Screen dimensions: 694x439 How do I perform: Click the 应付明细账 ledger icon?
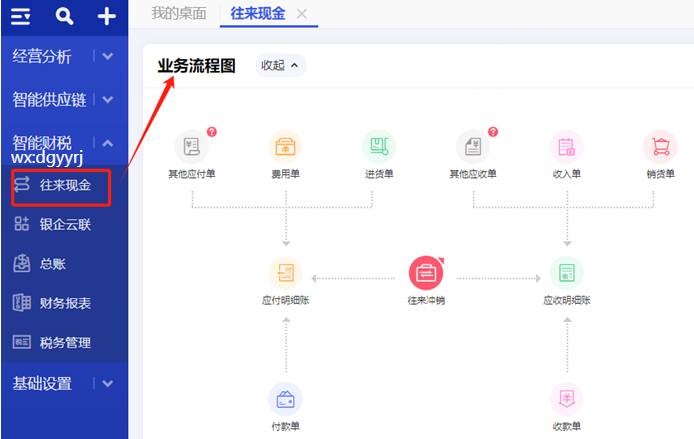point(285,272)
